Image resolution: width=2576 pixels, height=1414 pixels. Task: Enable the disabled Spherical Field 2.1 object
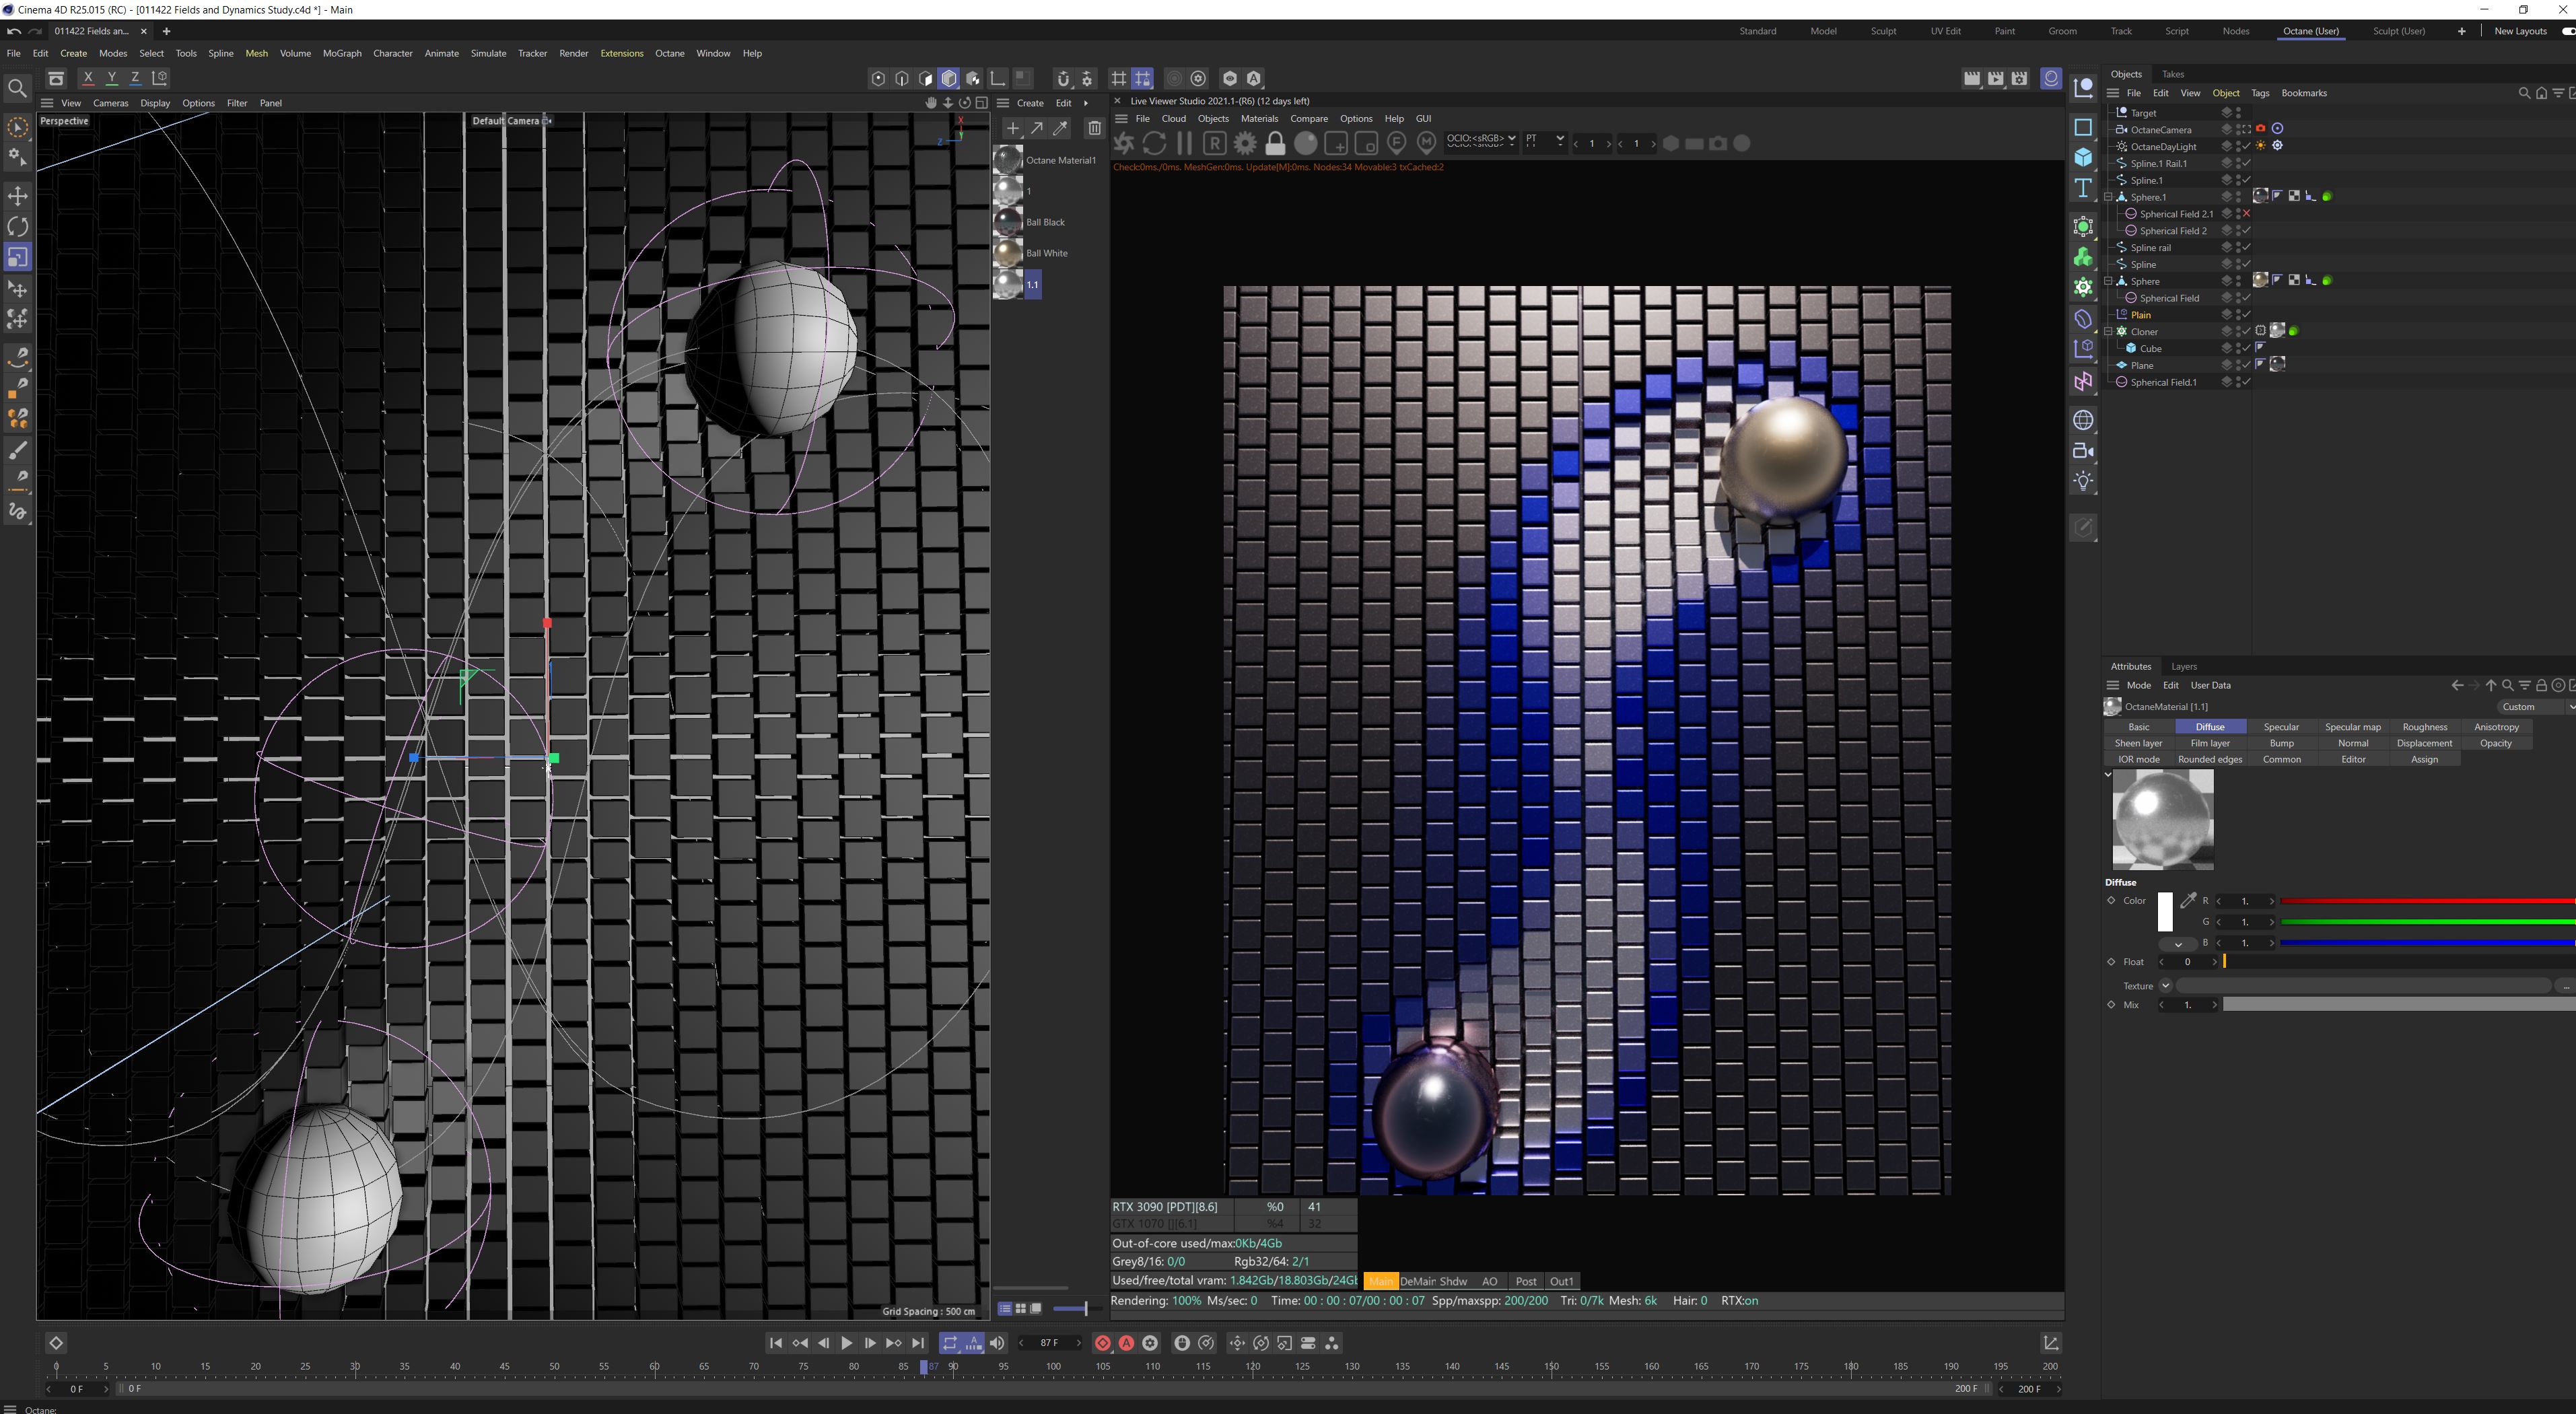click(2246, 214)
